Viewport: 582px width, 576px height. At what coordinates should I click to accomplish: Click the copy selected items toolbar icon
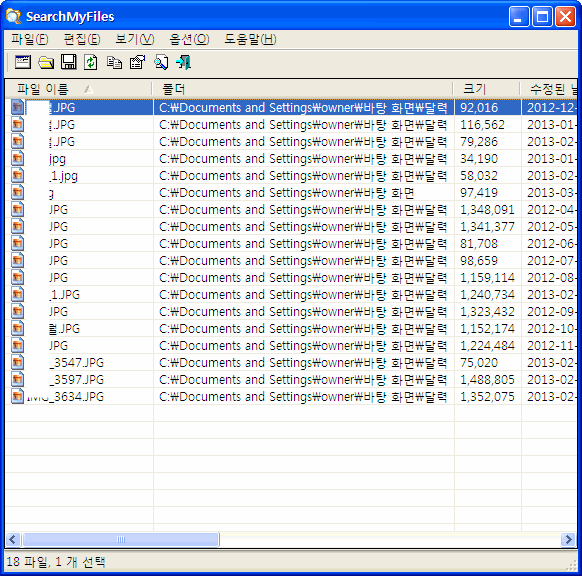(114, 62)
